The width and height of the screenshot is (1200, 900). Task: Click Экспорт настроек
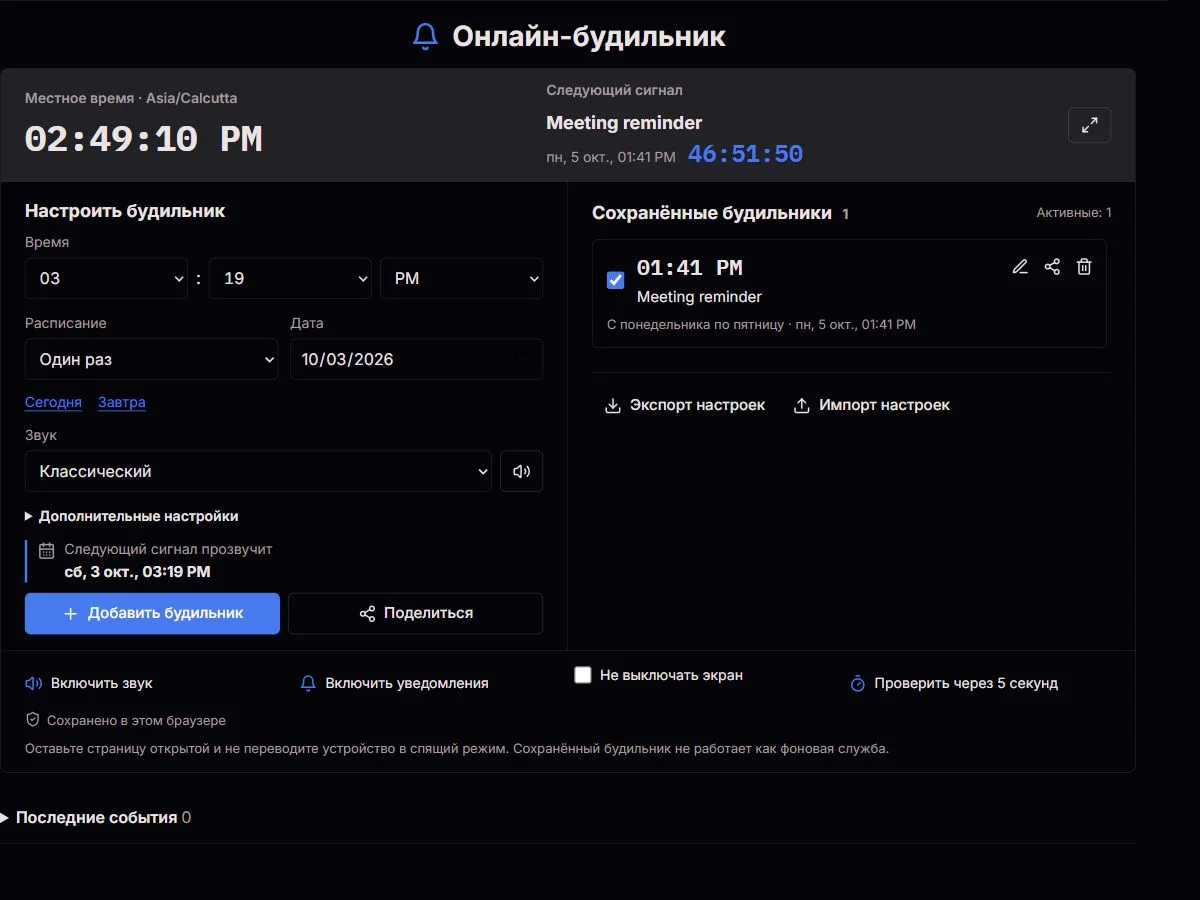[685, 405]
